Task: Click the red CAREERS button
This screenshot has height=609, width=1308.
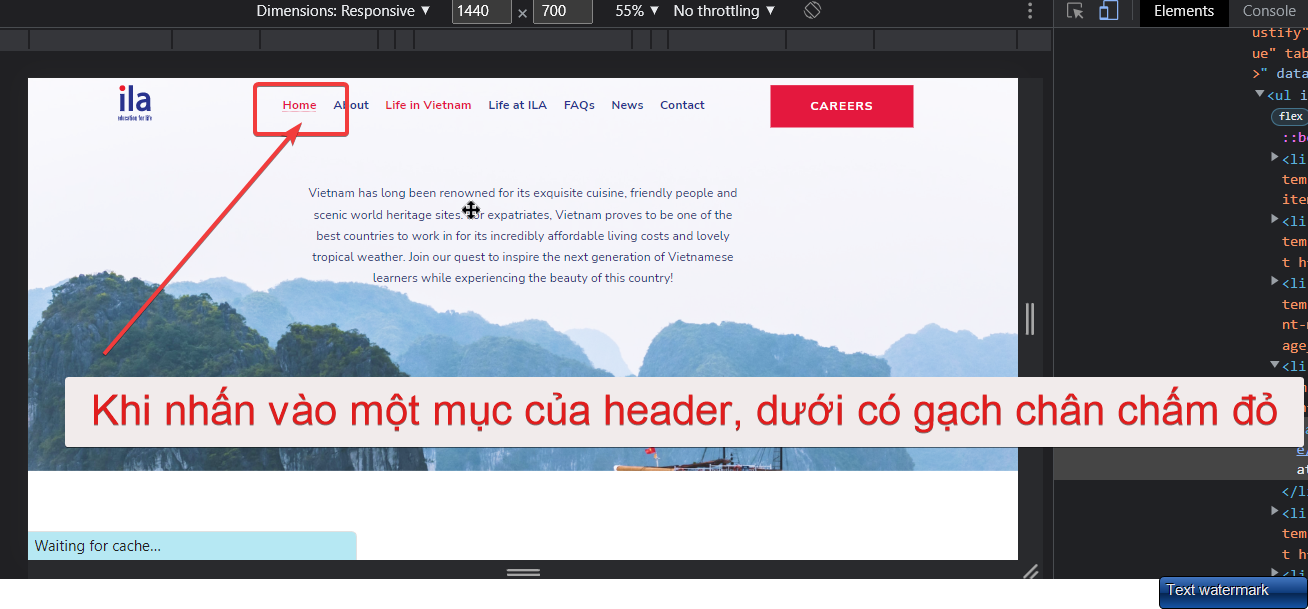Action: 841,106
